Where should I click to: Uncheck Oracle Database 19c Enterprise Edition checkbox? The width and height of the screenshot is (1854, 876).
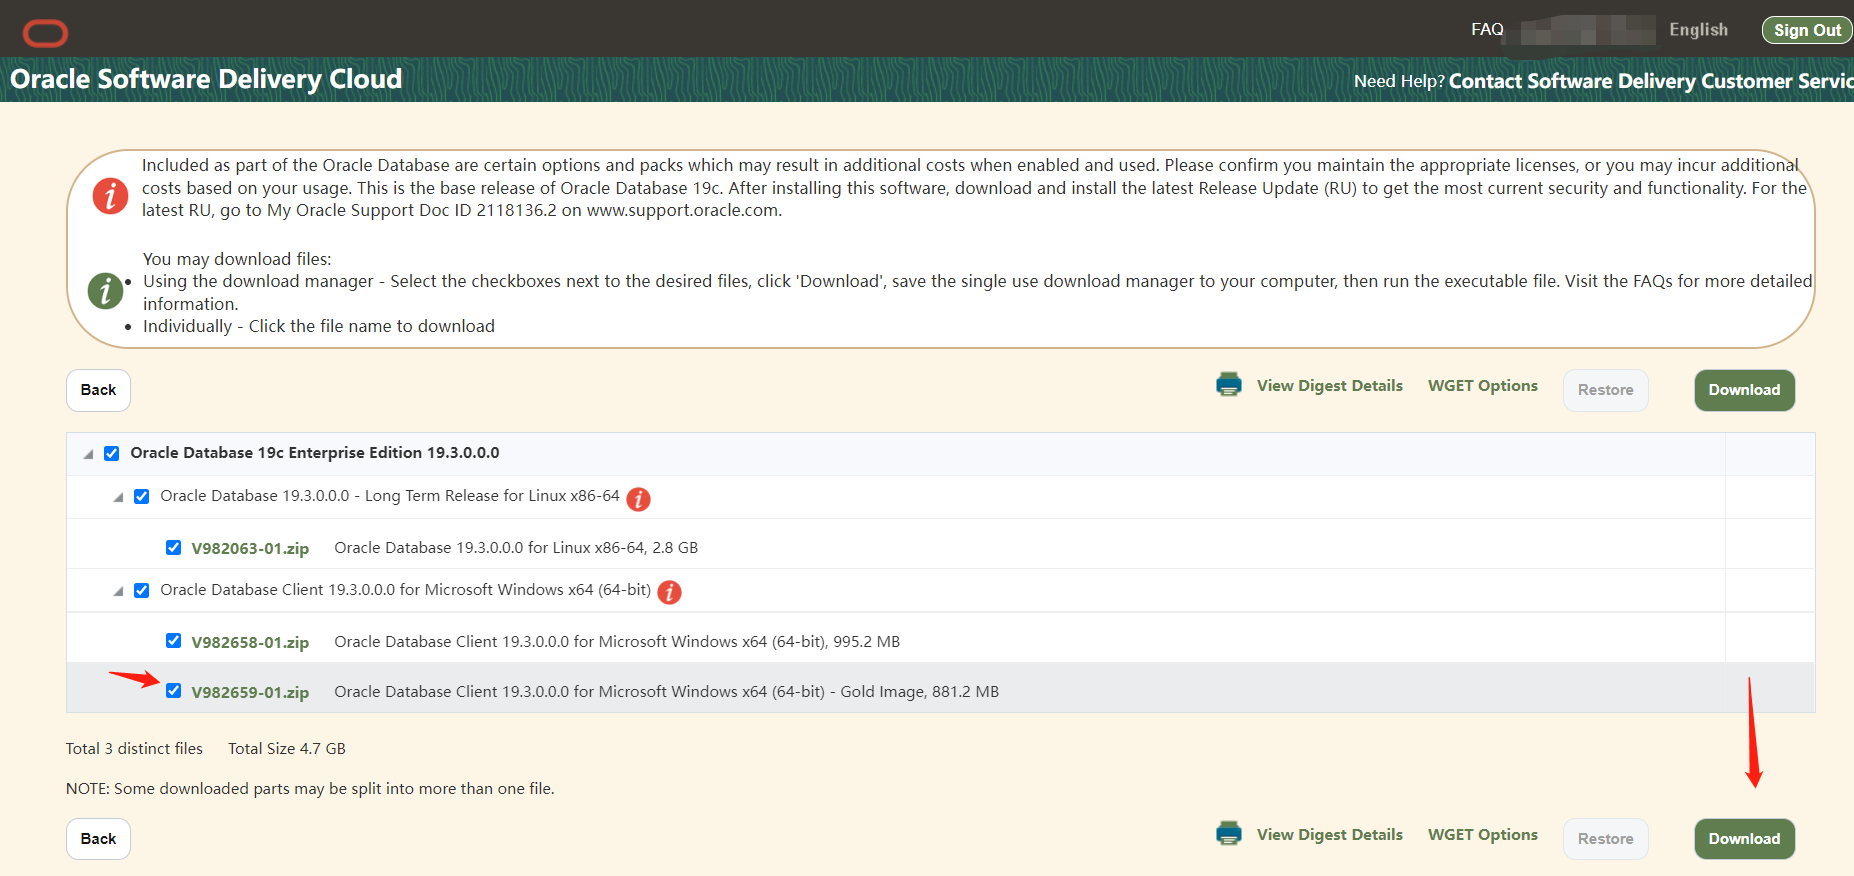click(x=112, y=453)
